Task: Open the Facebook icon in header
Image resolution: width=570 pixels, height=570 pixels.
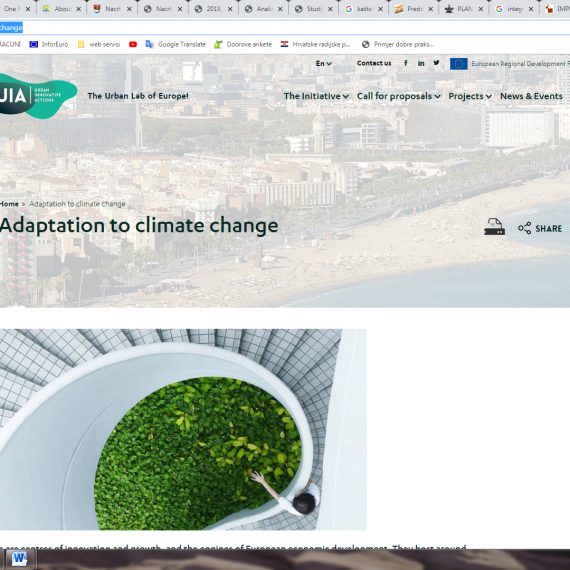Action: pyautogui.click(x=406, y=63)
